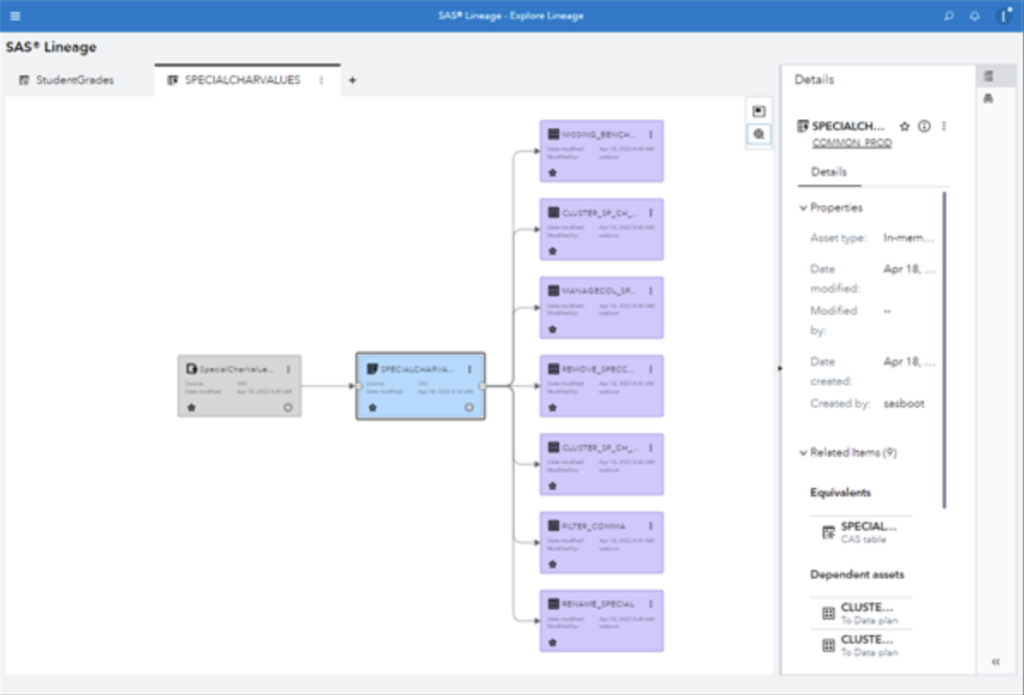Click the table icon on the blue SPECIALCHARVA node
The image size is (1024, 695).
pyautogui.click(x=372, y=369)
